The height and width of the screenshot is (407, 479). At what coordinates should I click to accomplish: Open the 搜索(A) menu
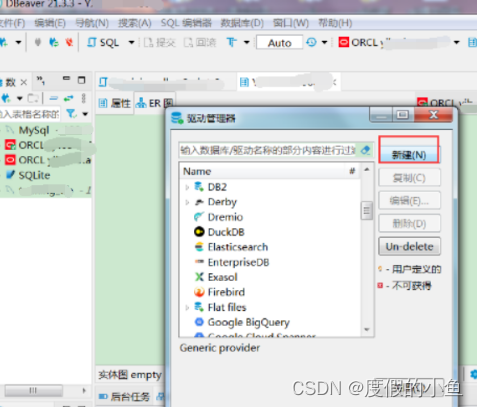tap(135, 23)
